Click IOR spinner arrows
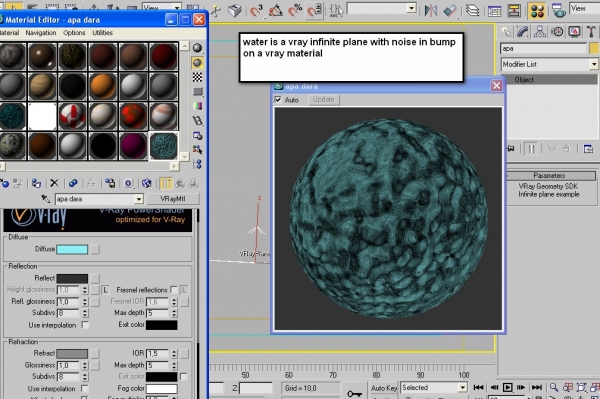600x399 pixels. click(174, 353)
